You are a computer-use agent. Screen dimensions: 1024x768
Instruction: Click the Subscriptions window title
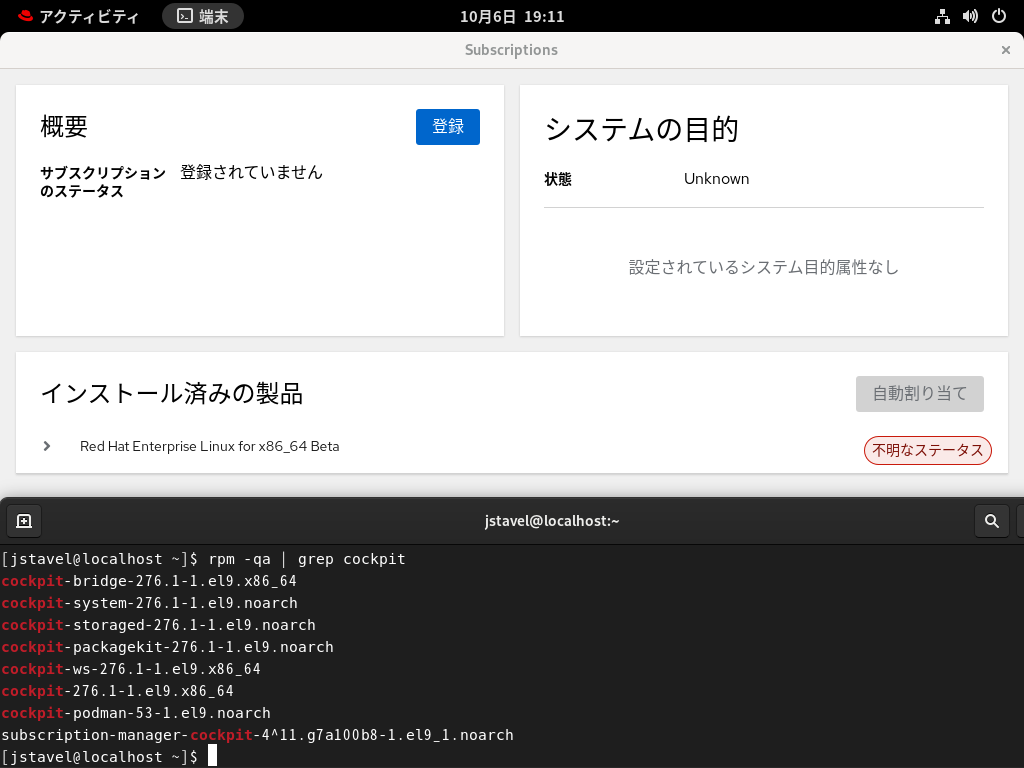point(511,50)
